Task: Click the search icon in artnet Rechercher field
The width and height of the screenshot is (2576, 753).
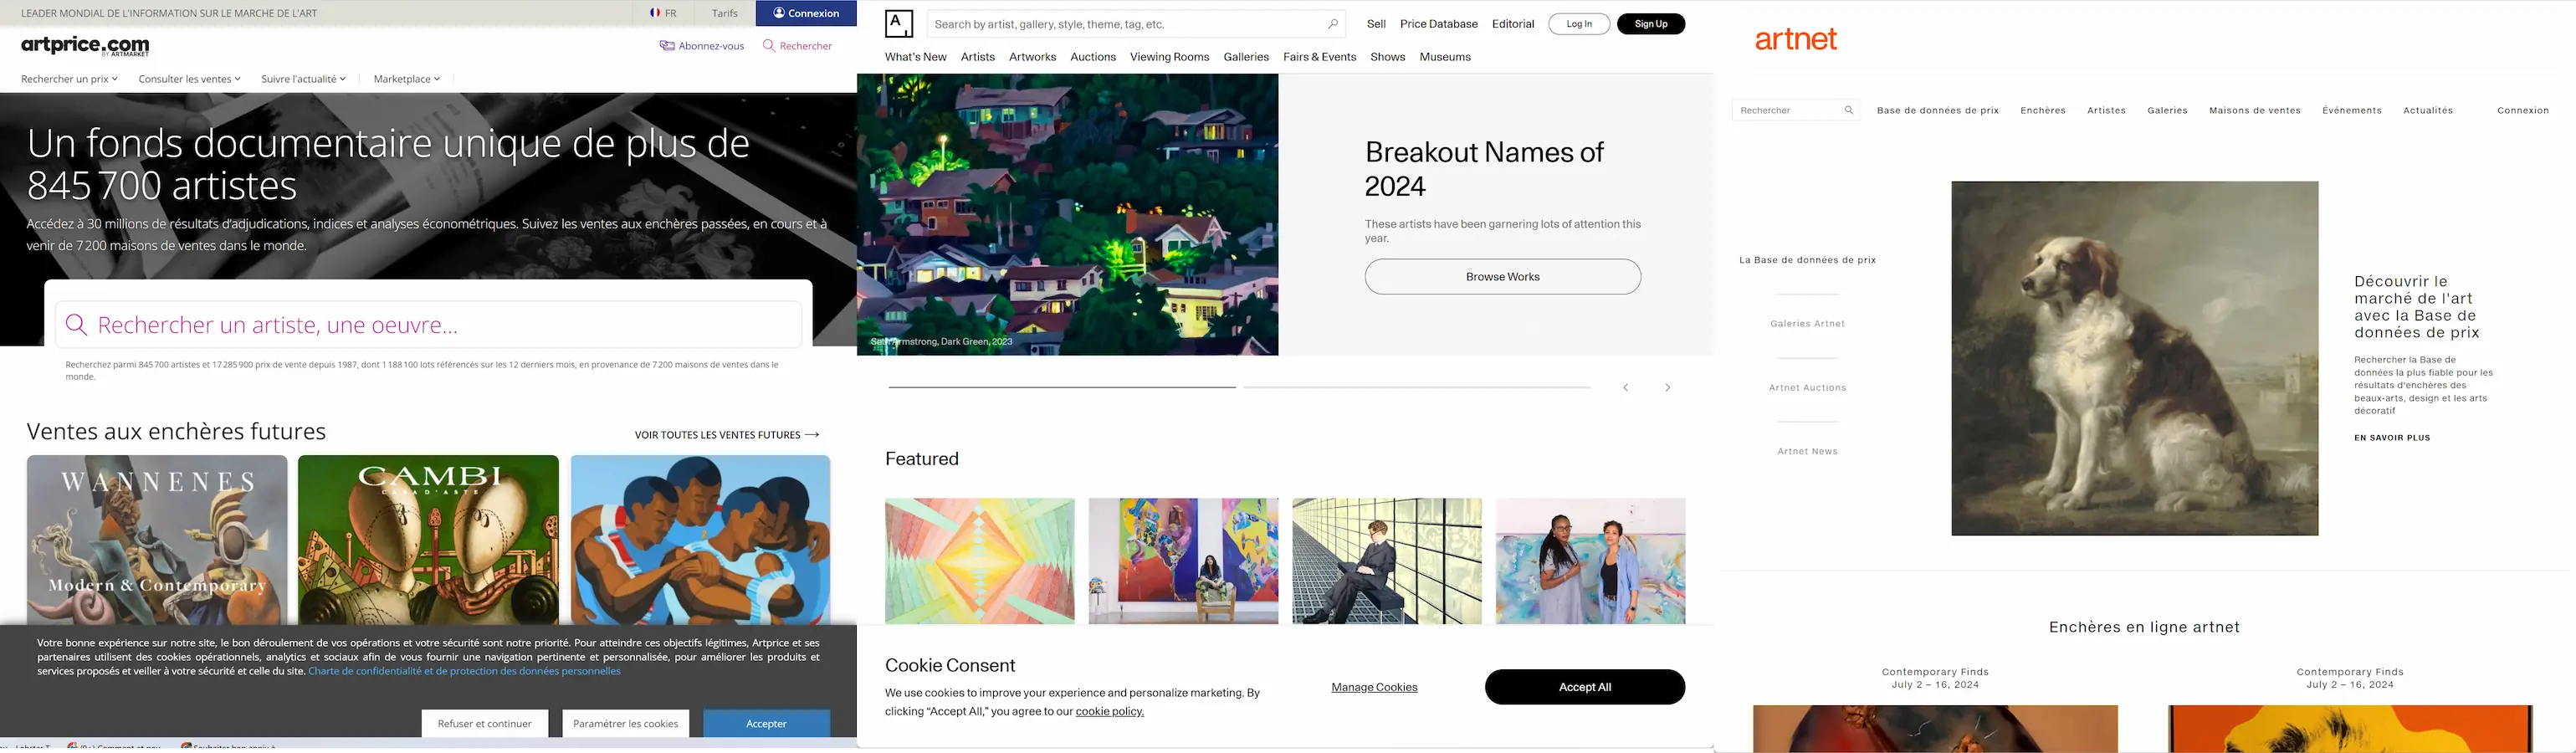Action: coord(1849,111)
